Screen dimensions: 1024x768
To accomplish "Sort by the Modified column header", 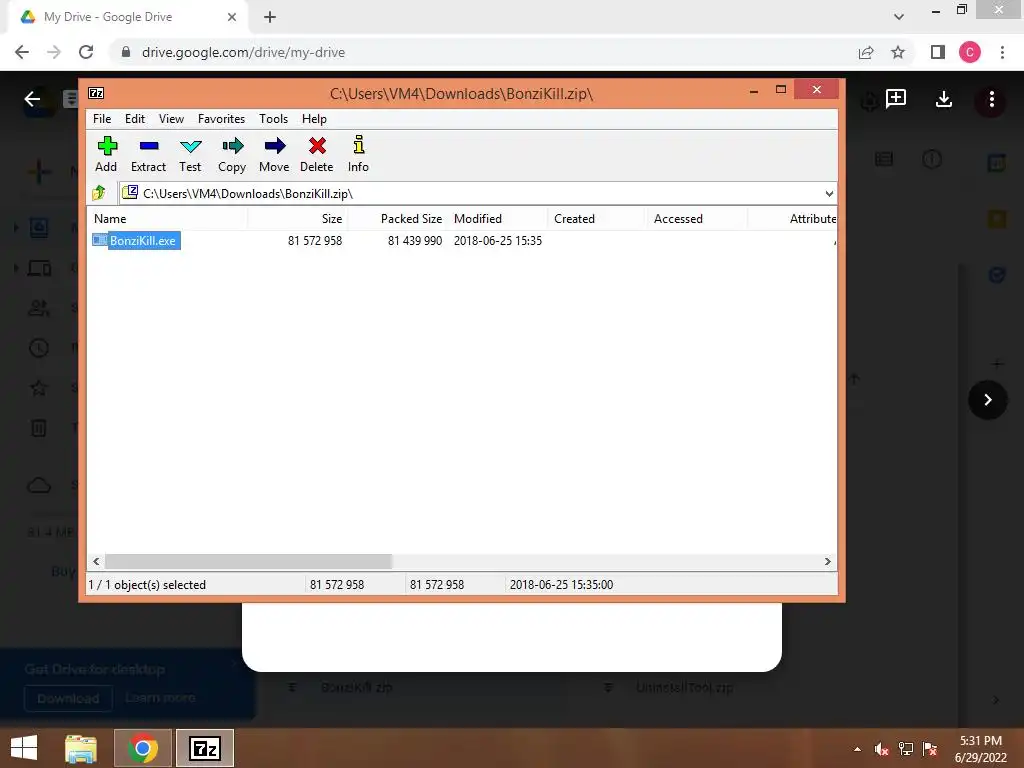I will 497,219.
